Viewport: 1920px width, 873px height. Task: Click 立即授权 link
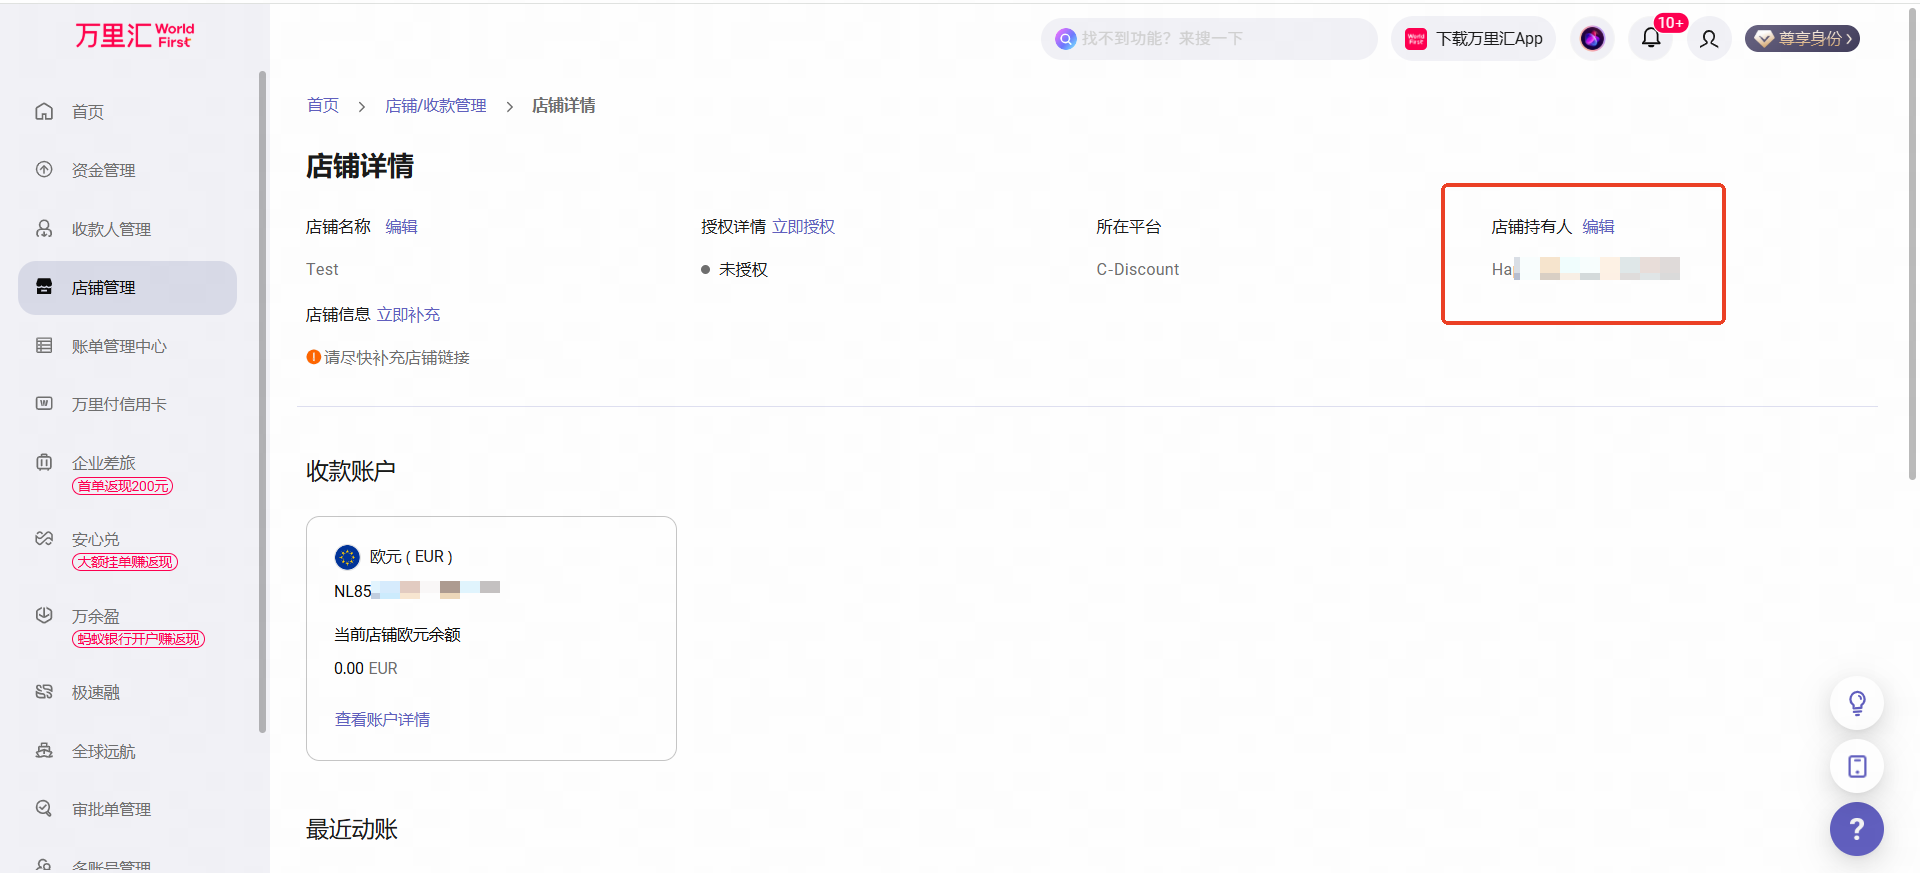click(804, 227)
